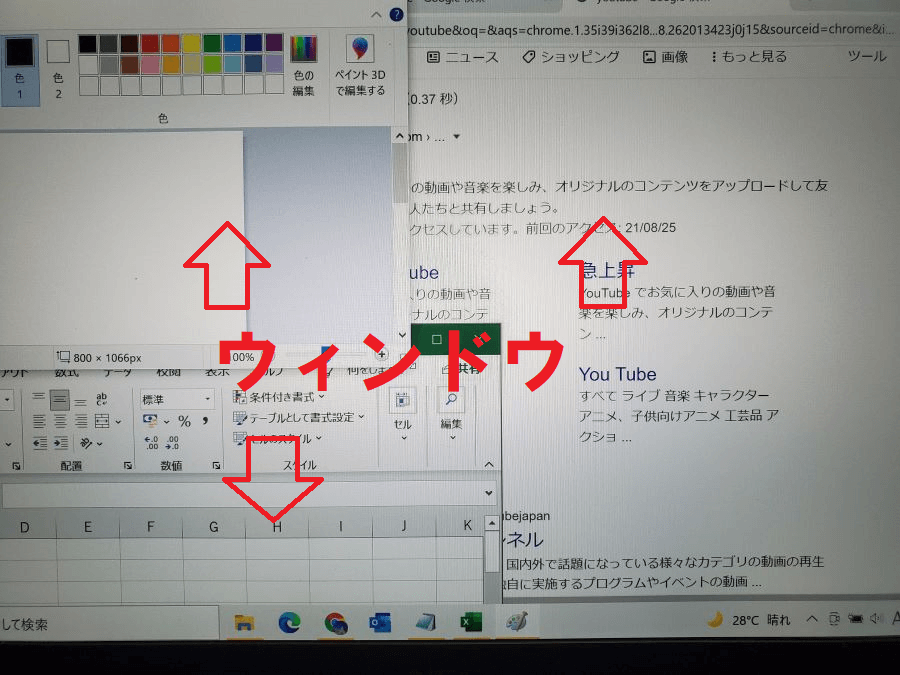The height and width of the screenshot is (675, 900).
Task: Click the Excel formula bar
Action: (x=242, y=495)
